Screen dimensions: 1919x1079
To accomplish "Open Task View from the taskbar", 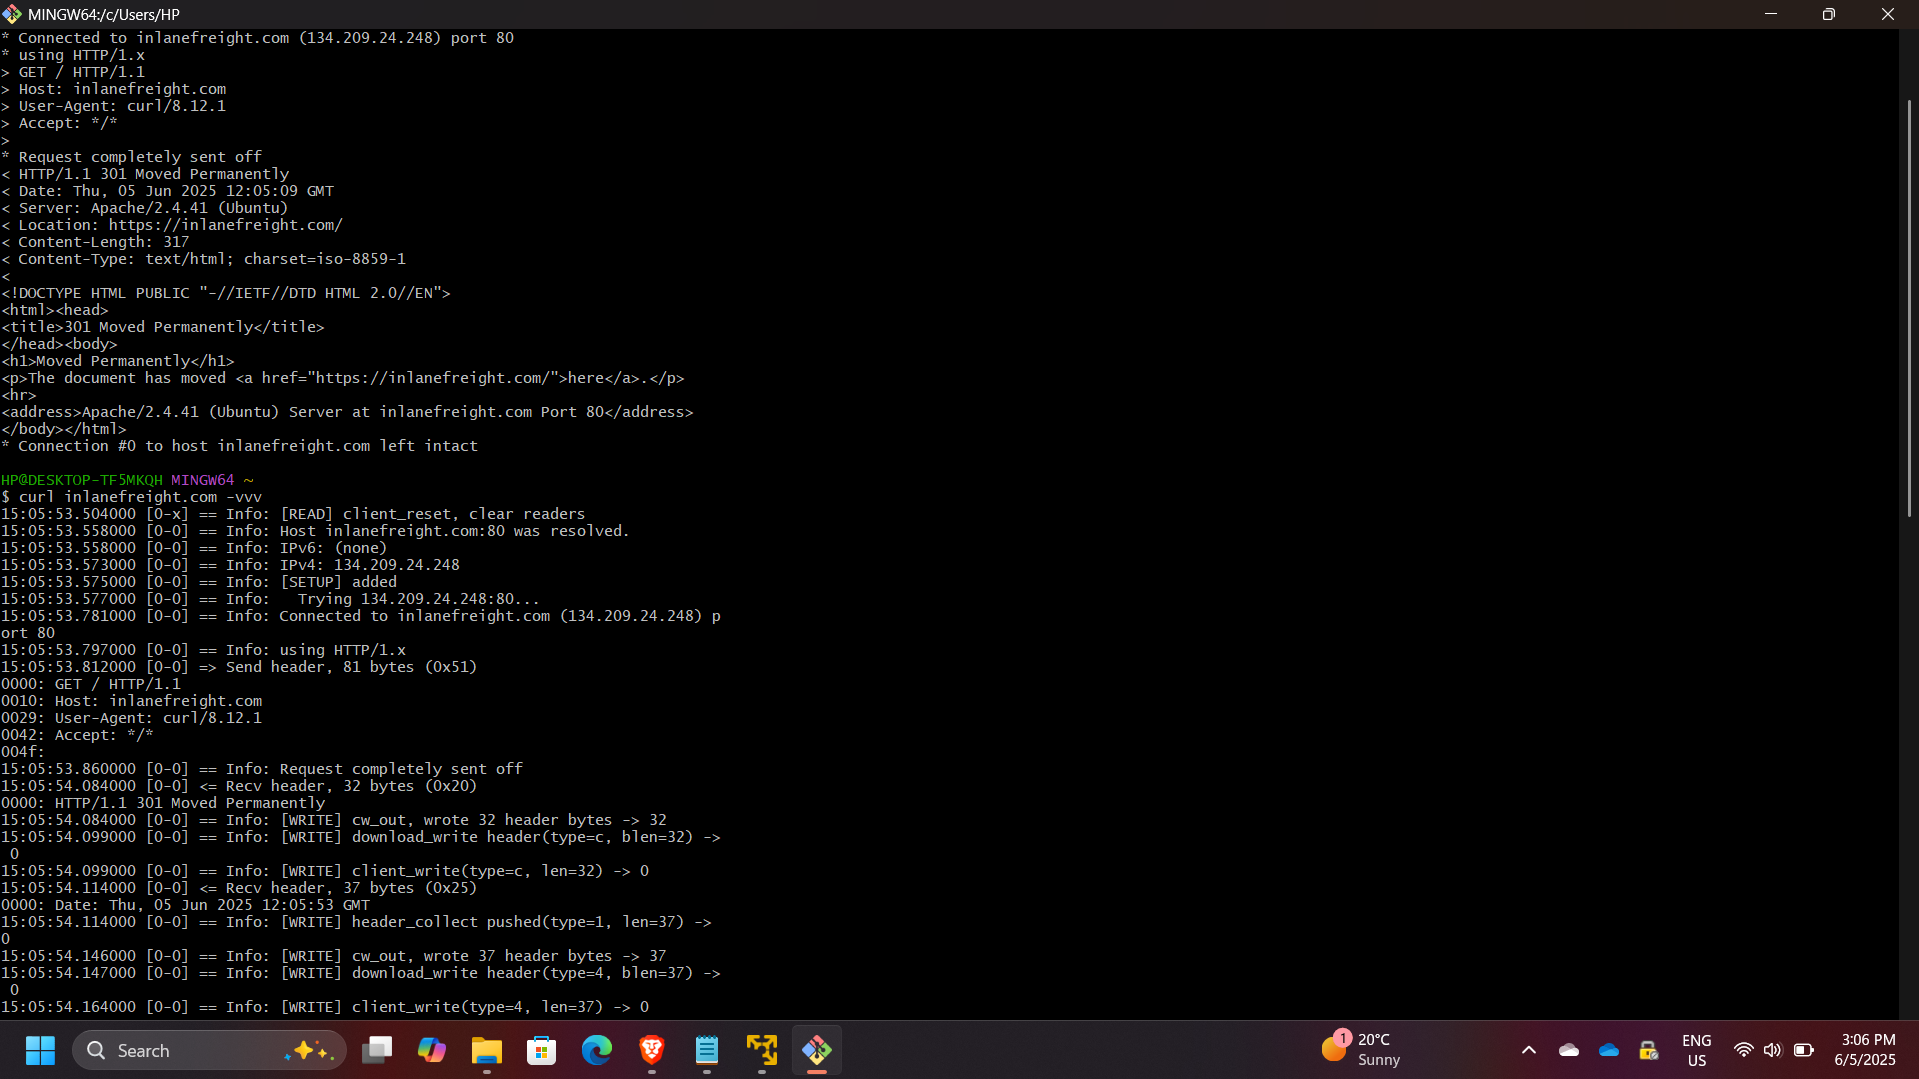I will [x=377, y=1051].
